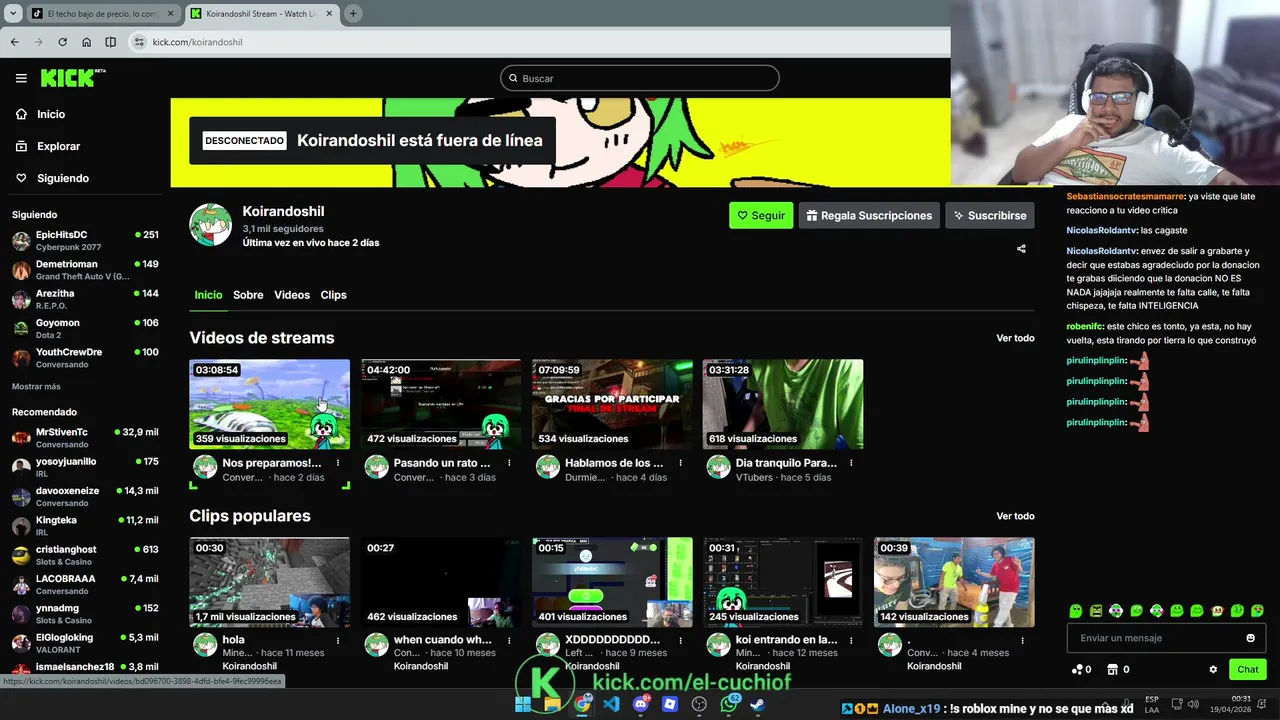
Task: Open emoji picker in message box
Action: click(1250, 638)
